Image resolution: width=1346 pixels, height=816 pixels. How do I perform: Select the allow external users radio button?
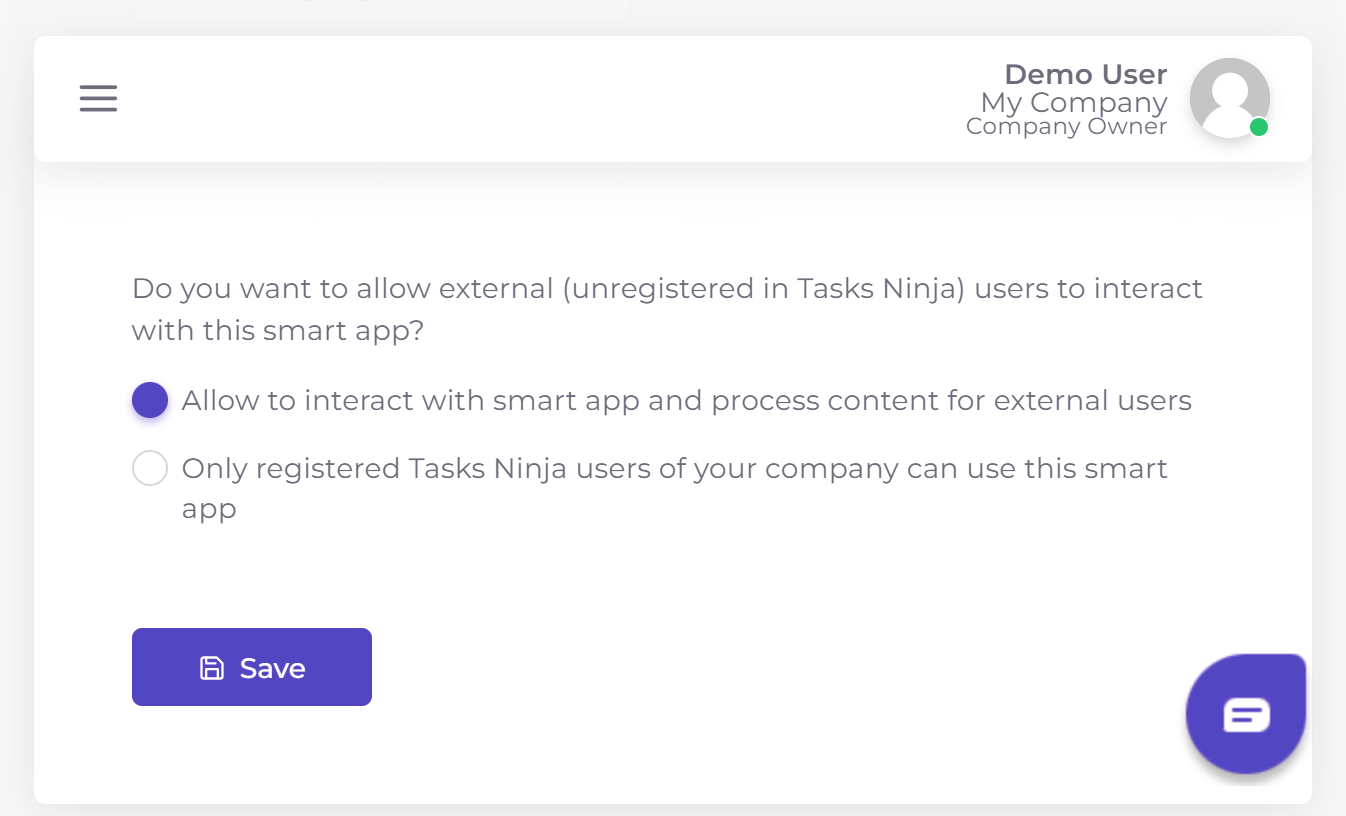pyautogui.click(x=150, y=401)
